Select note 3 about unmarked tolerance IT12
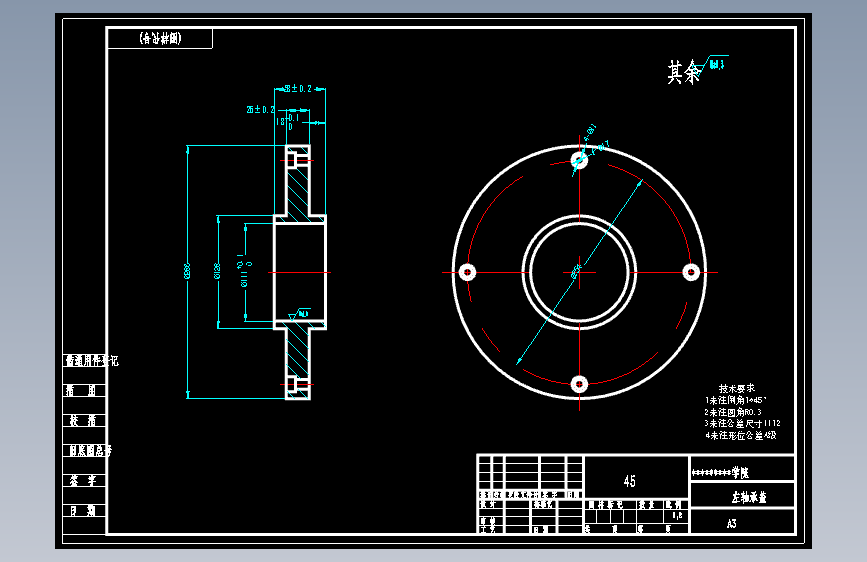The image size is (867, 562). (x=742, y=424)
